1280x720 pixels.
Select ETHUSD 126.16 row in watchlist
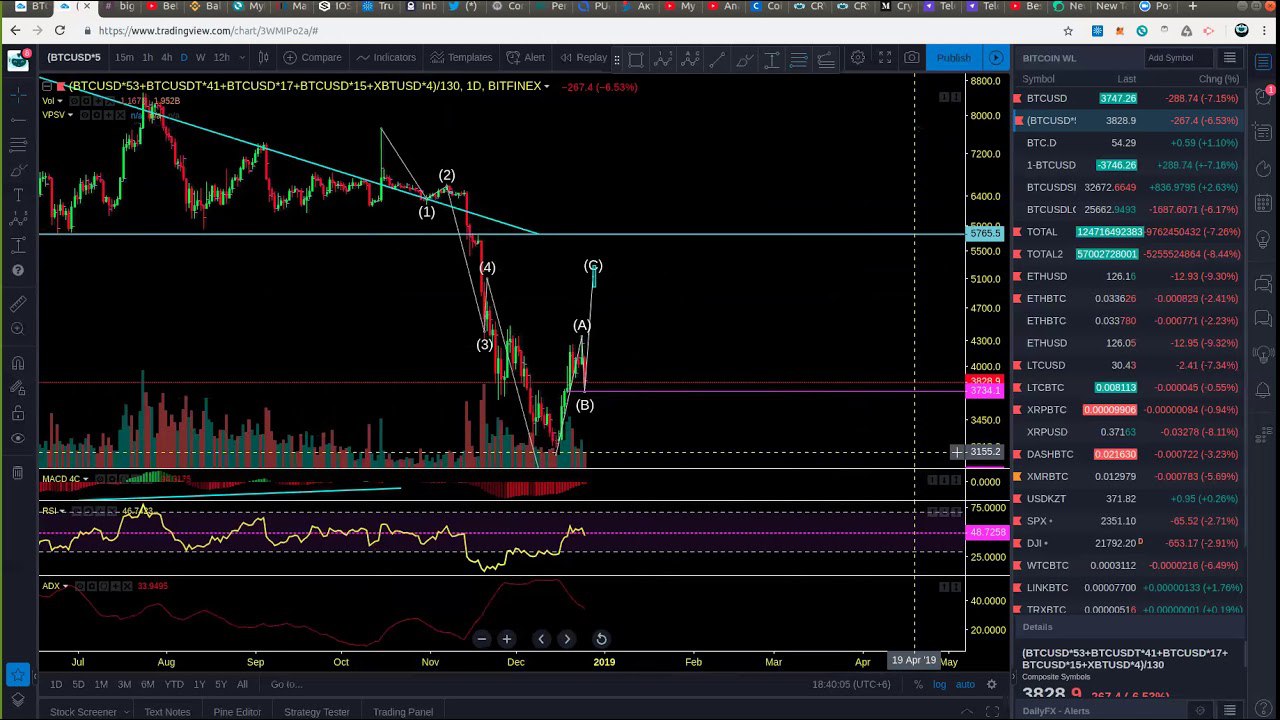point(1127,276)
